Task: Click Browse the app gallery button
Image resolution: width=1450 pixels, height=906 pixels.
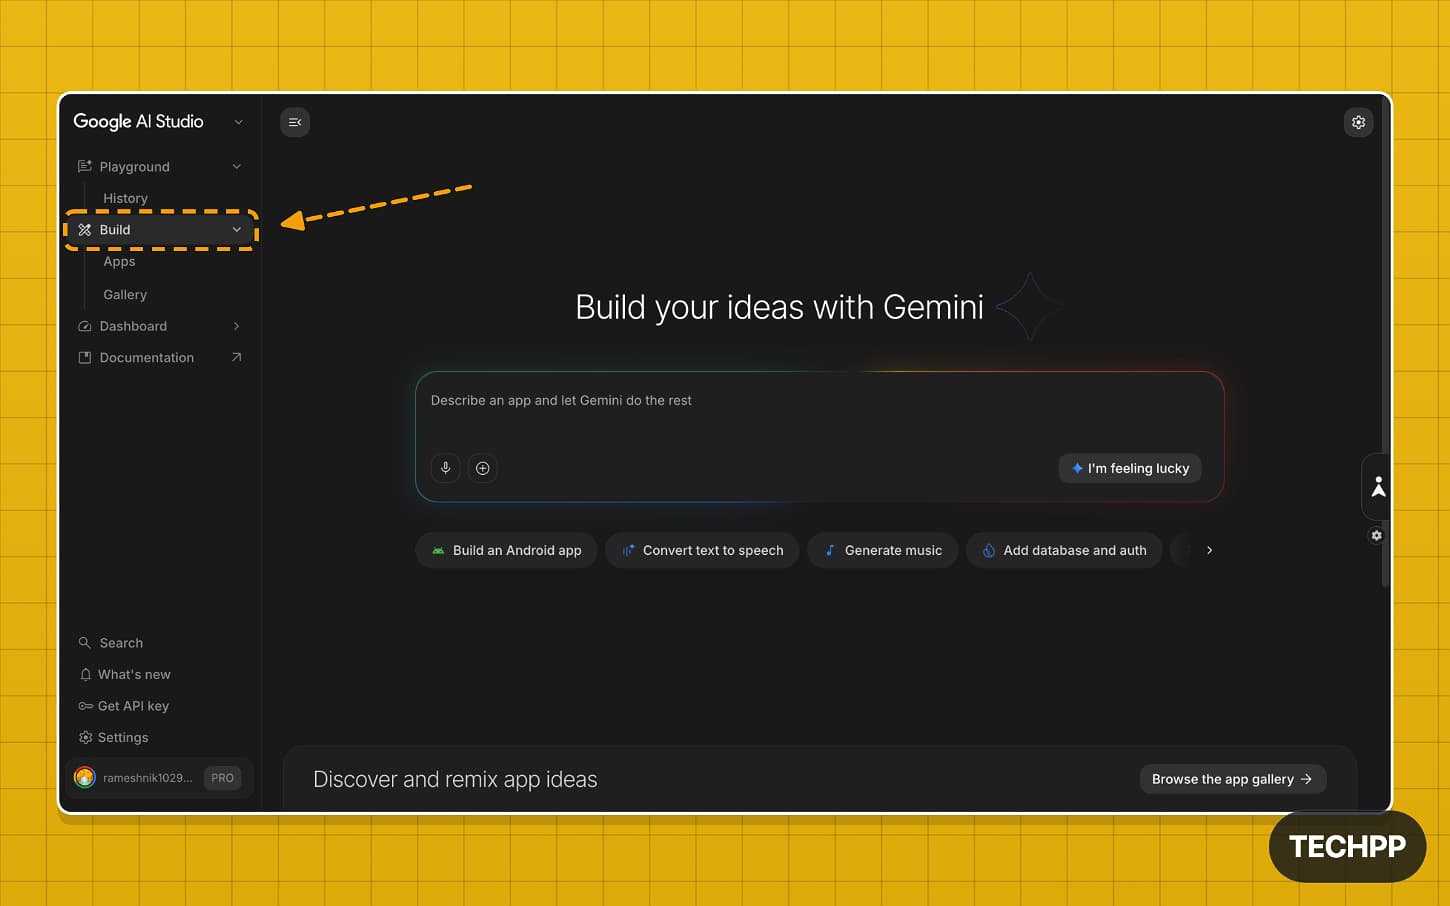Action: point(1233,779)
